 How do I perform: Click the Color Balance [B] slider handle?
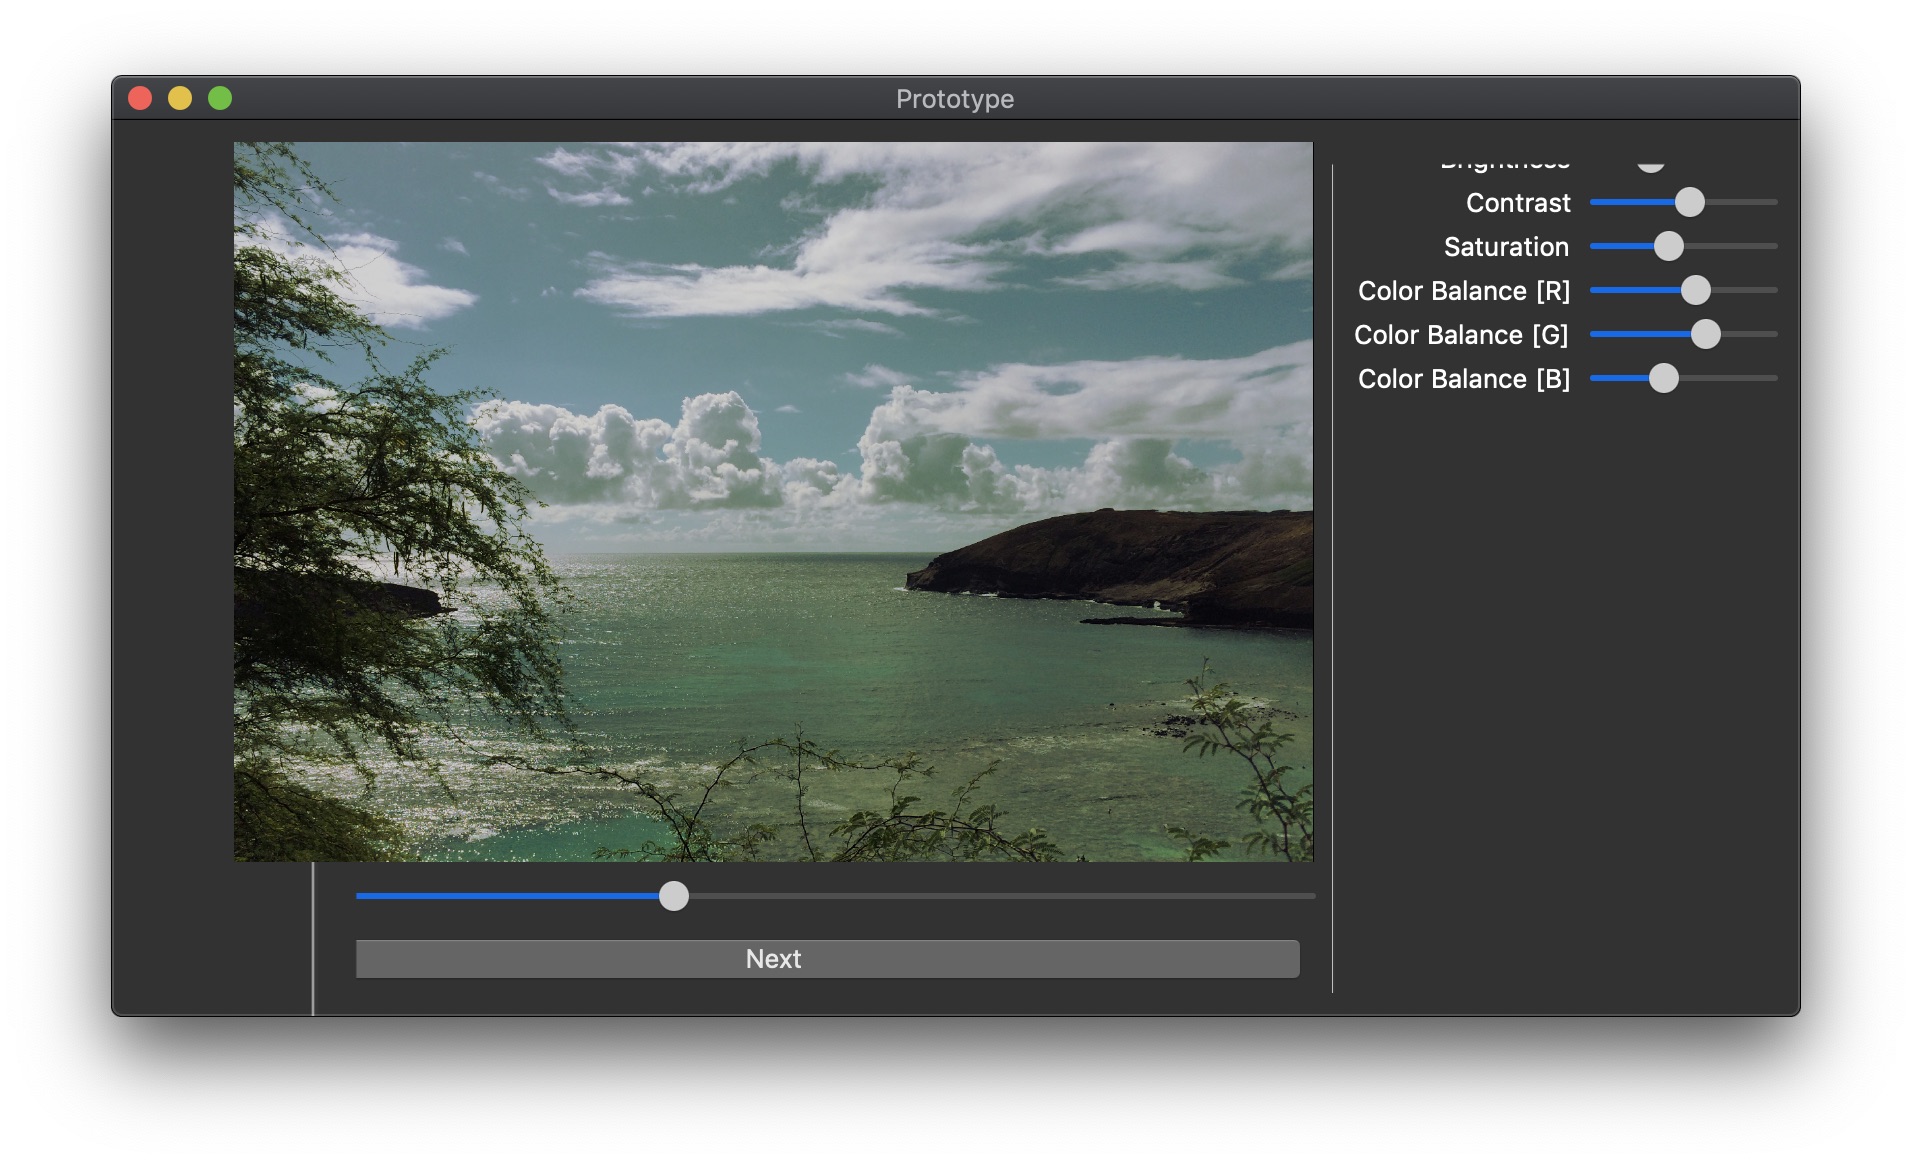1666,379
